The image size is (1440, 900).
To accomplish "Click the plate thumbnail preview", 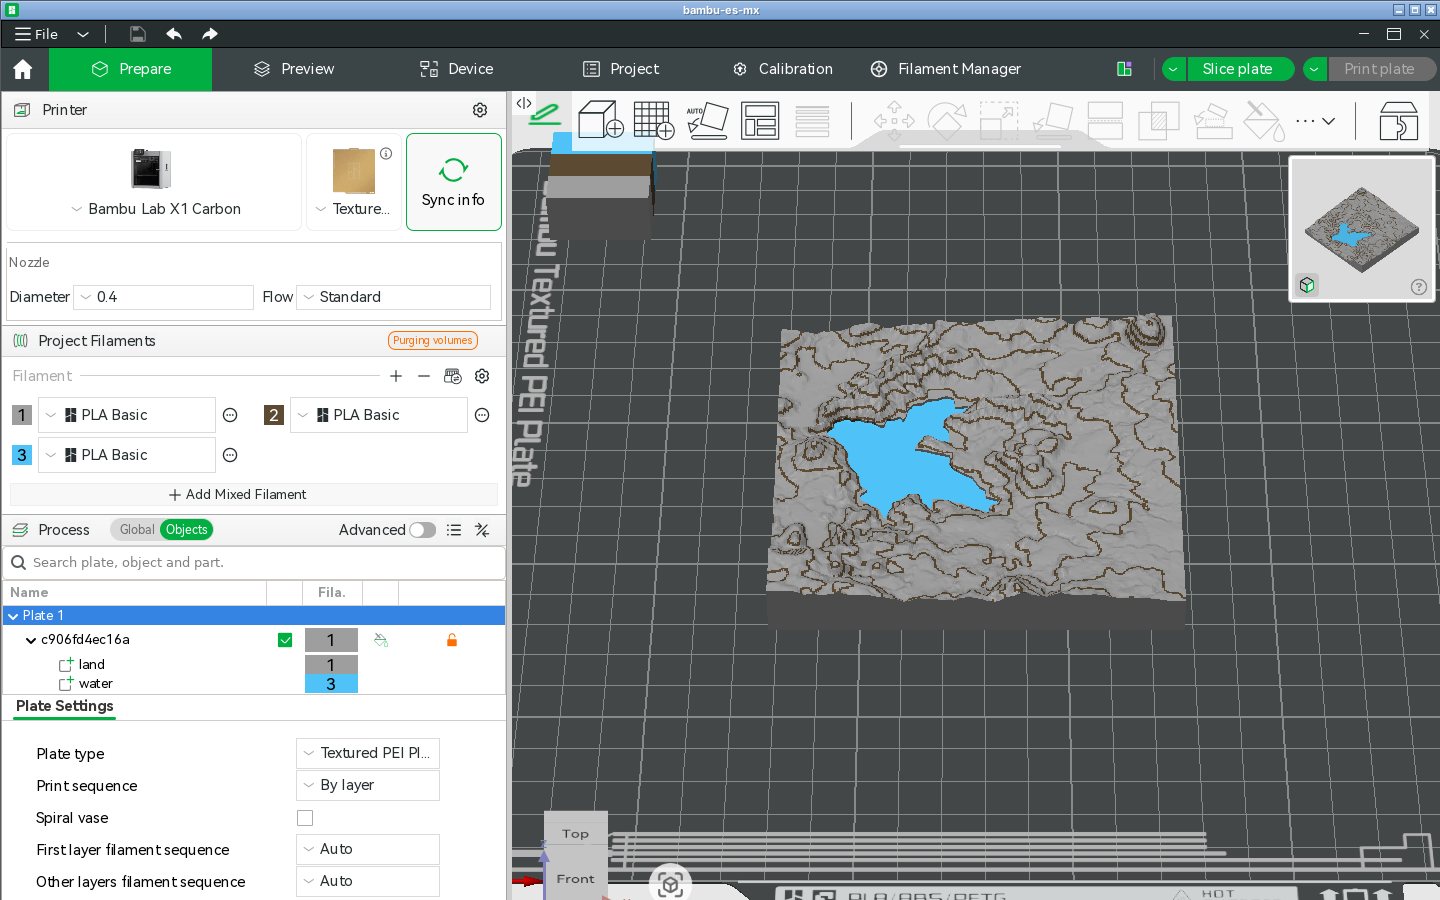I will point(1362,228).
